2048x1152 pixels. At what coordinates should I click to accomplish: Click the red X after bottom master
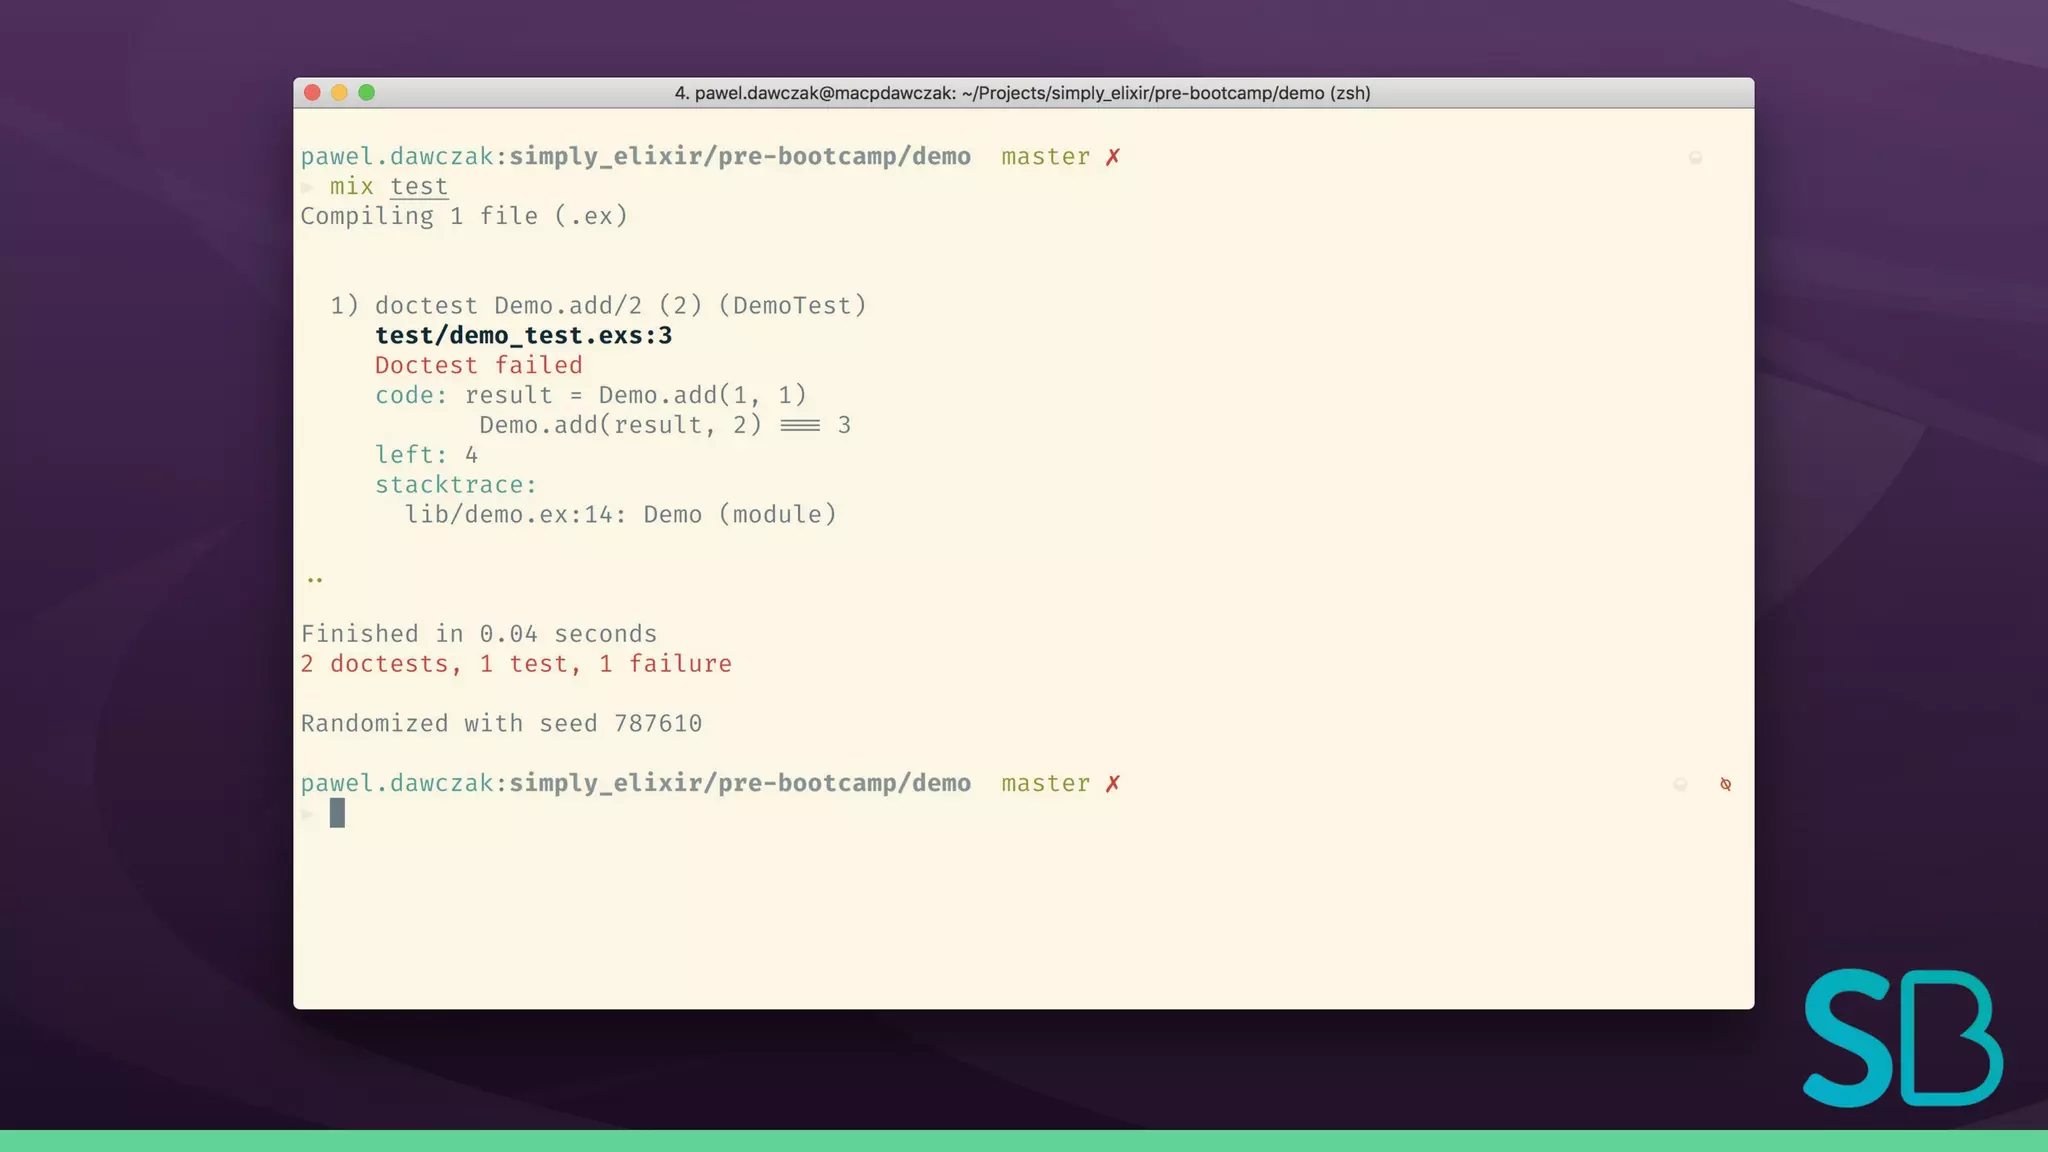tap(1113, 784)
